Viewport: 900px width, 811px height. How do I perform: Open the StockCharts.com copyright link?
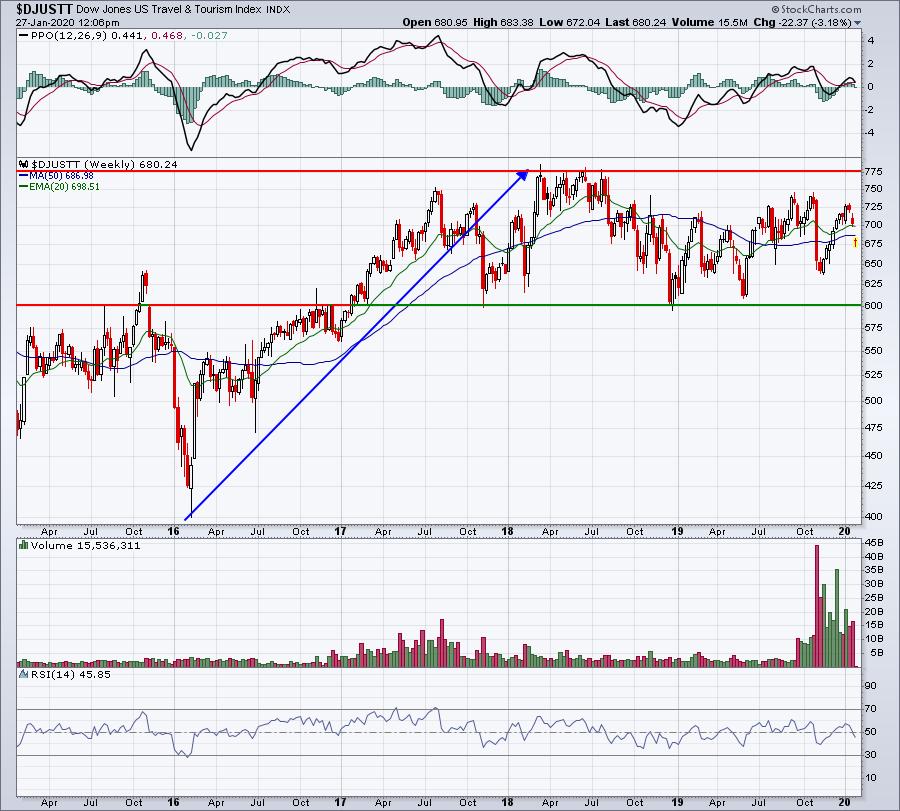816,9
